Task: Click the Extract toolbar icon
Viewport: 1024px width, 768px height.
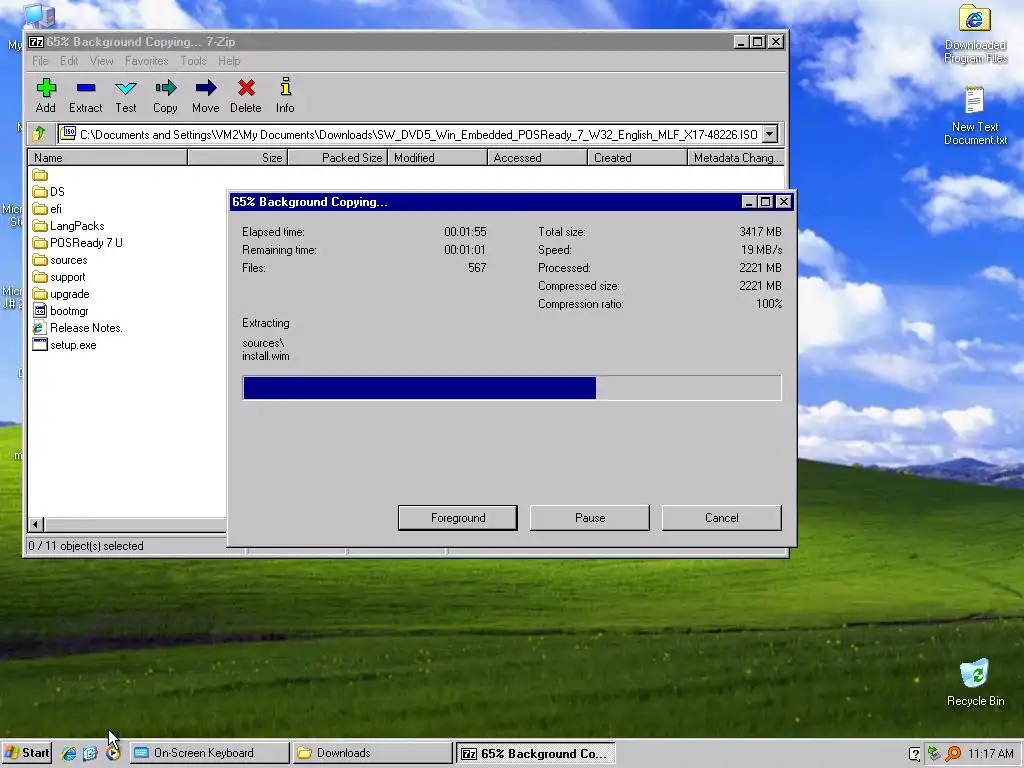Action: (x=86, y=95)
